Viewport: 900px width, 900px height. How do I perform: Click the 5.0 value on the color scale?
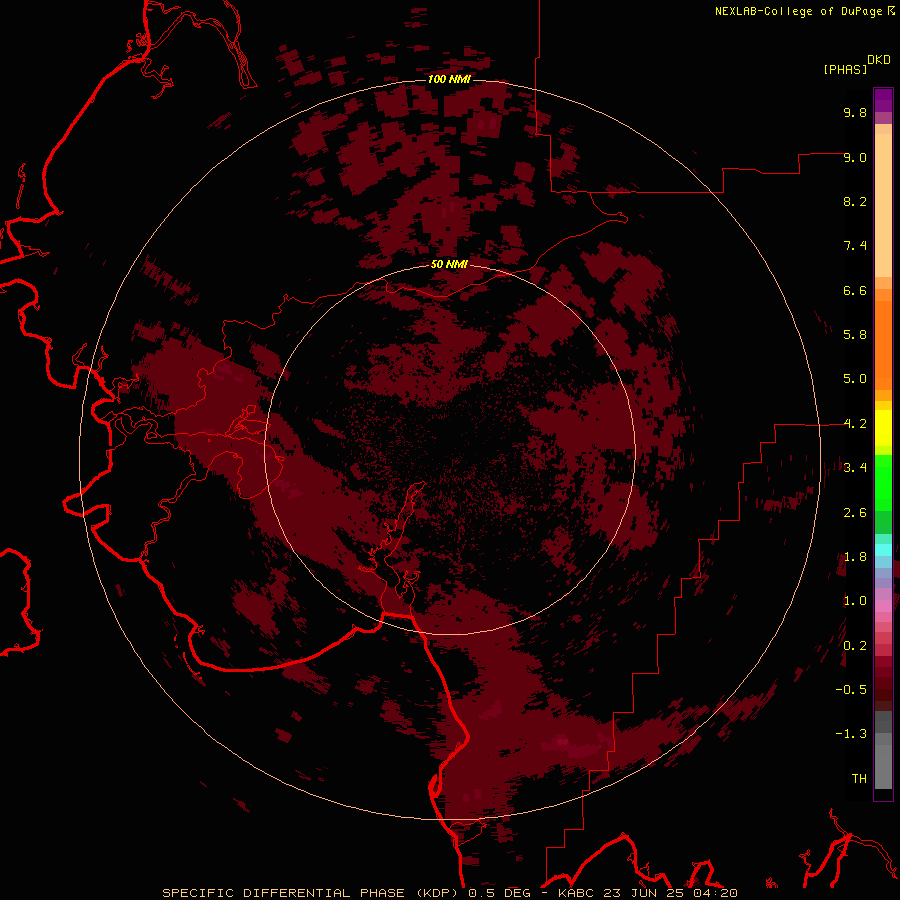pyautogui.click(x=855, y=379)
